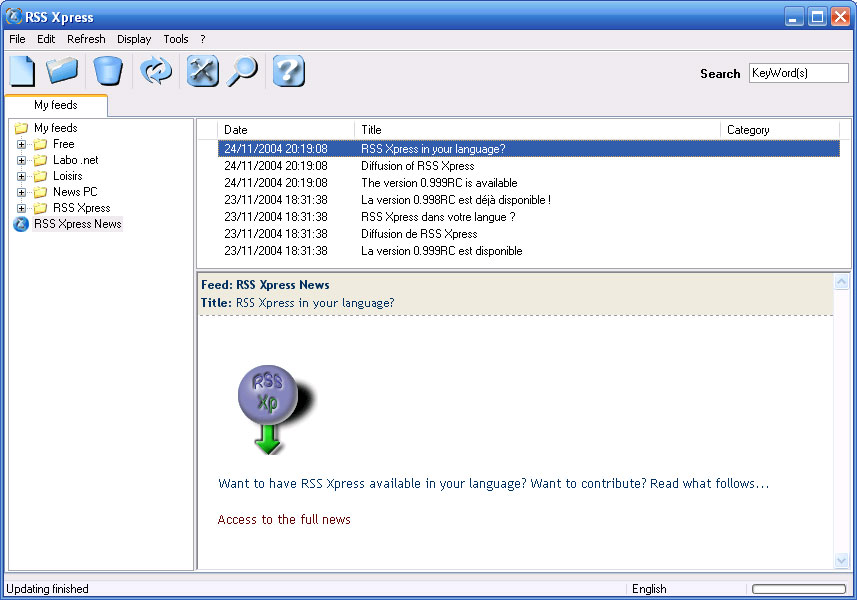Click the Delete trash bin toolbar icon
The height and width of the screenshot is (600, 857).
point(108,71)
